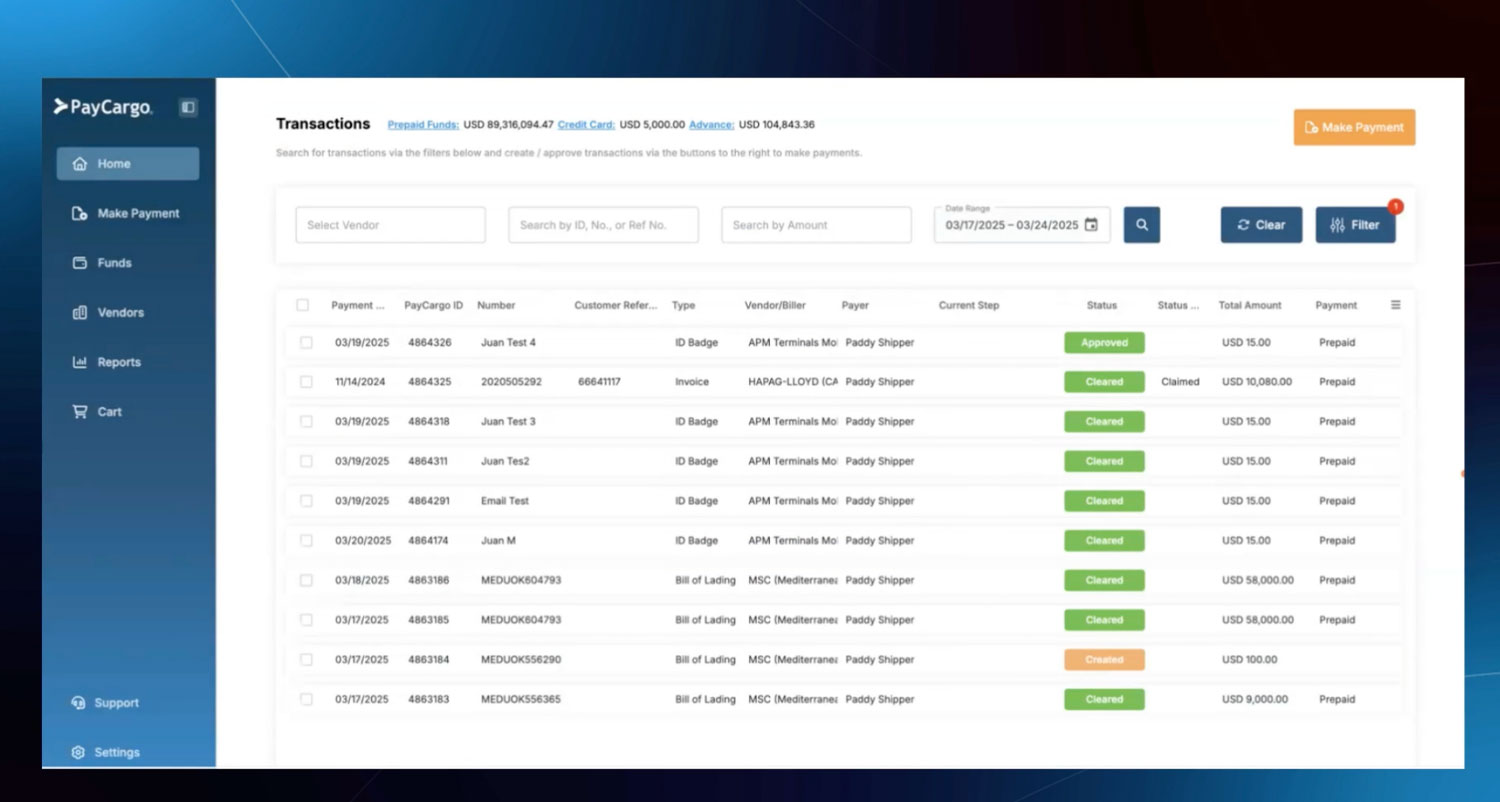Viewport: 1500px width, 802px height.
Task: Open Settings with the gear icon
Action: [79, 752]
